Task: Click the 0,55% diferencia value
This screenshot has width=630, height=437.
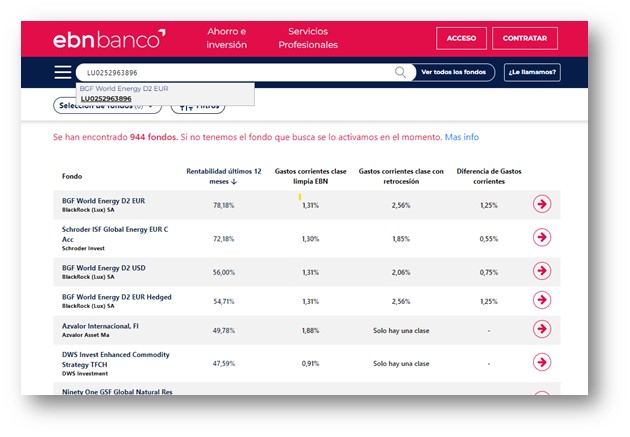Action: (489, 239)
